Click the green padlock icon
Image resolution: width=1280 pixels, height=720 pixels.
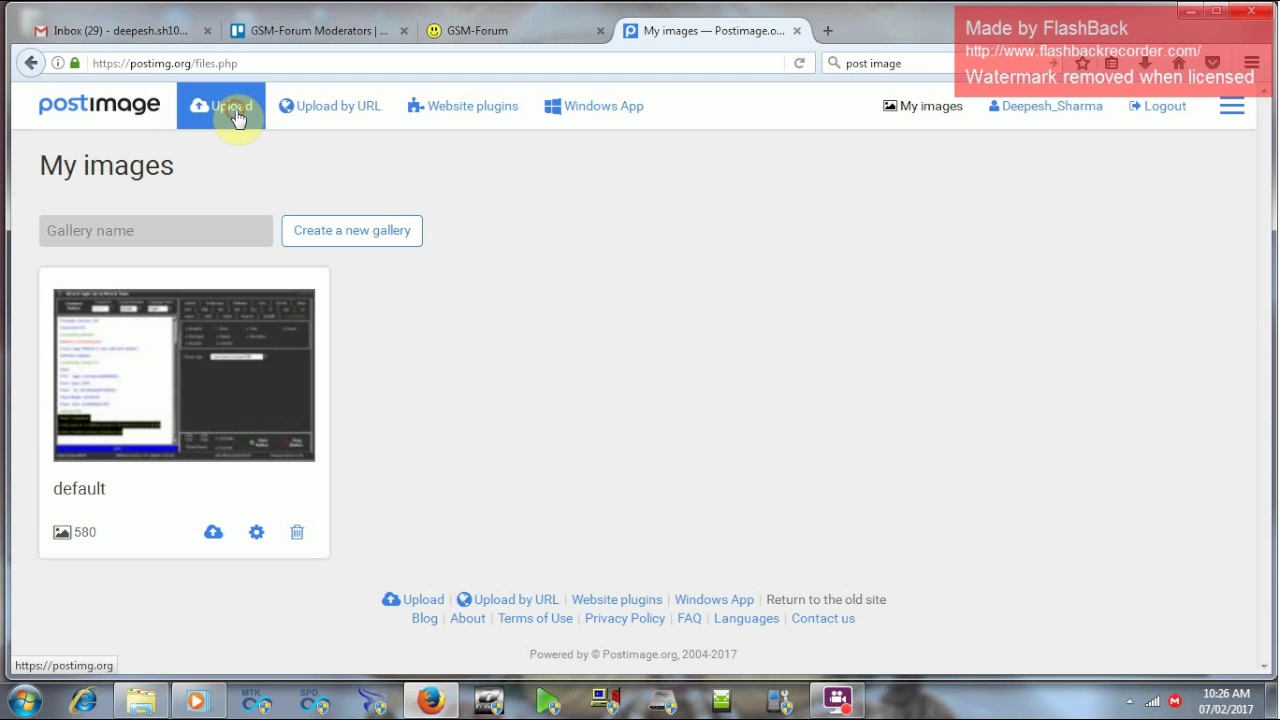click(75, 63)
